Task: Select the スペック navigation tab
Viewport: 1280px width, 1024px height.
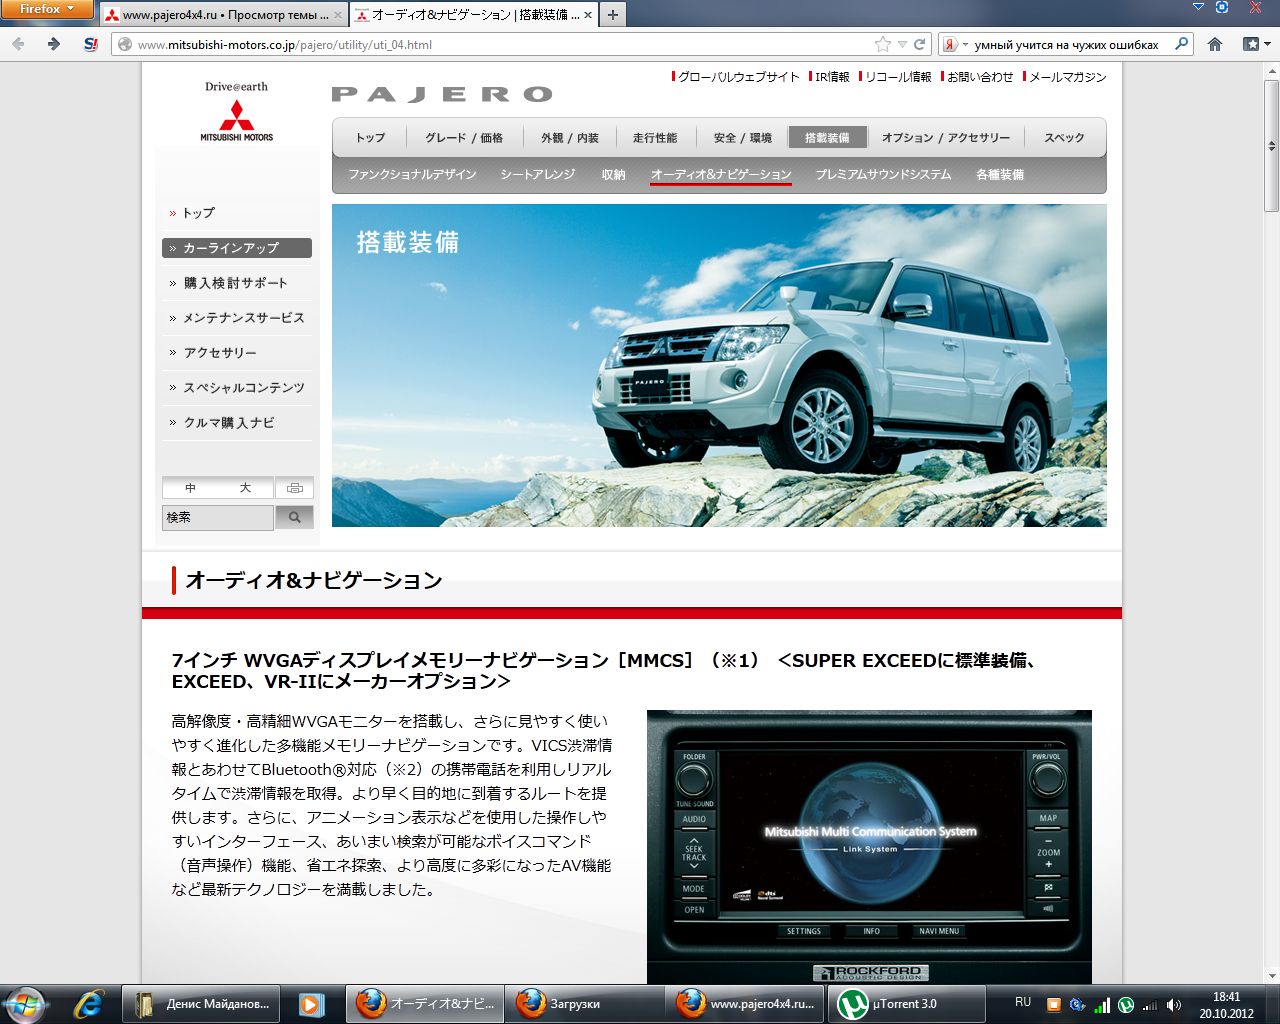Action: (x=1064, y=138)
